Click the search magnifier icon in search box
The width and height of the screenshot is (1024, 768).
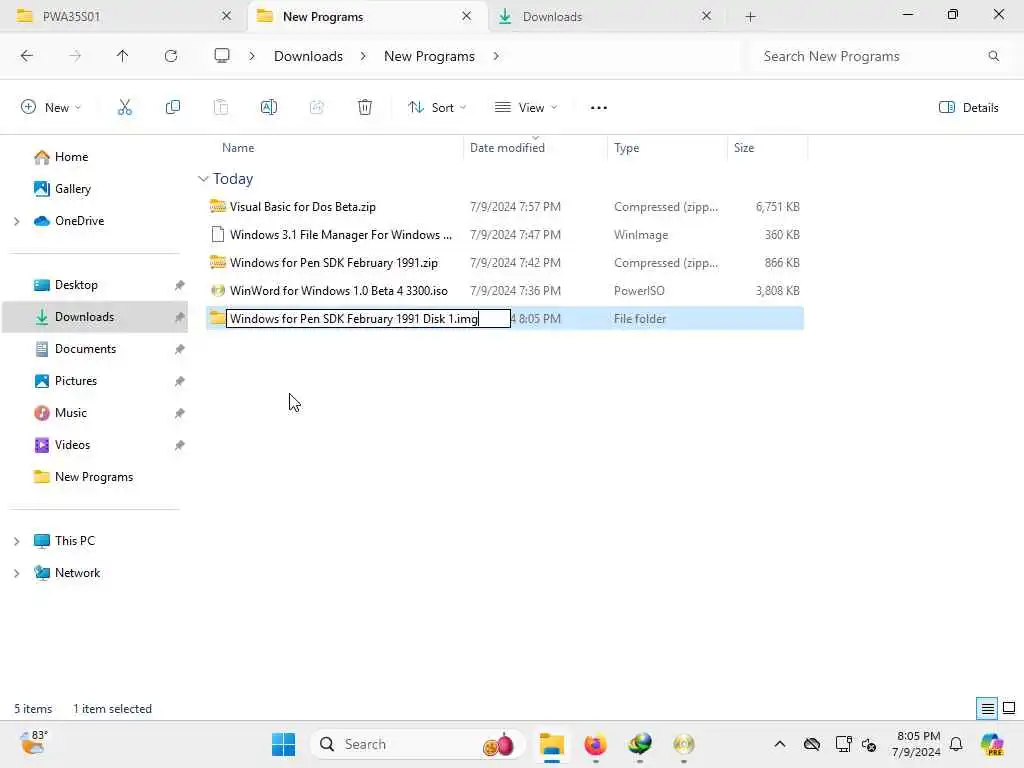pyautogui.click(x=994, y=56)
